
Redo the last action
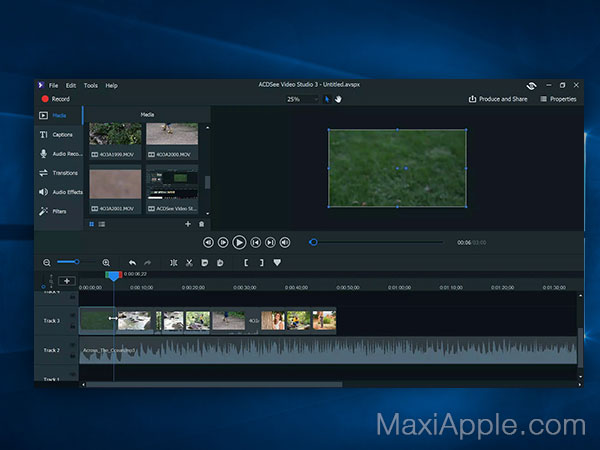[x=147, y=262]
